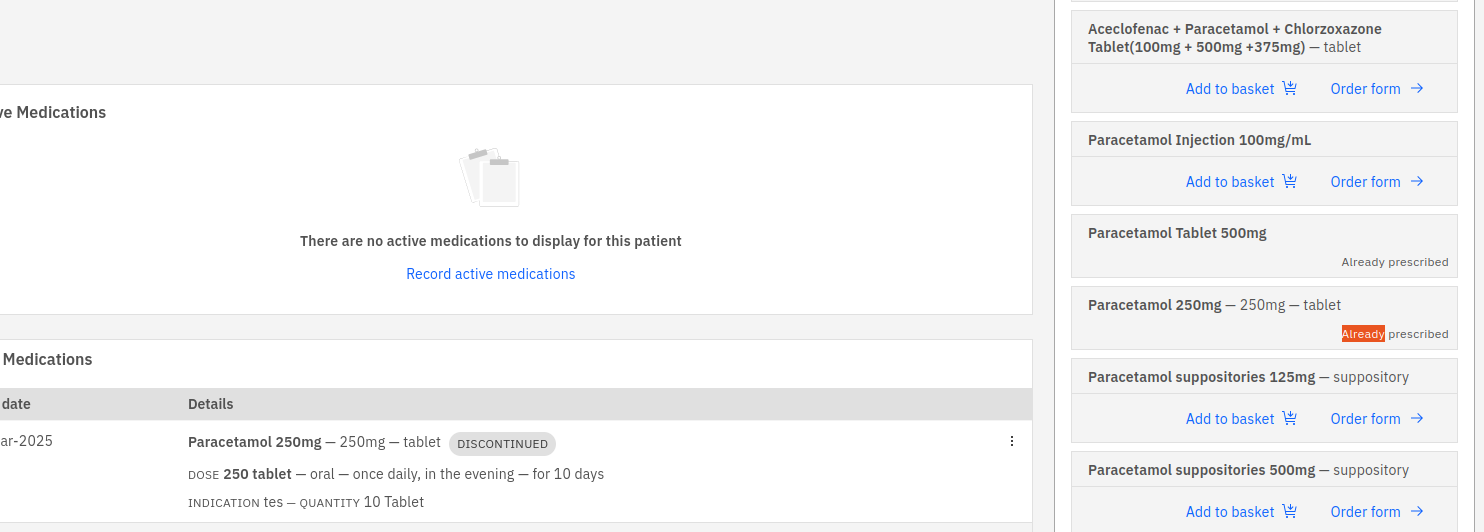Click 'Already prescribed' under Paracetamol Tablet 500mg
Viewport: 1484px width, 532px height.
click(x=1394, y=262)
